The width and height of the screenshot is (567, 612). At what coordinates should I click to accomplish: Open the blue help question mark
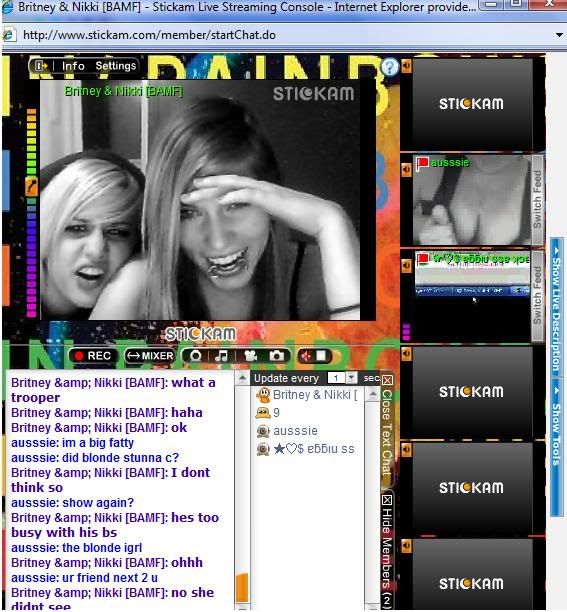389,67
